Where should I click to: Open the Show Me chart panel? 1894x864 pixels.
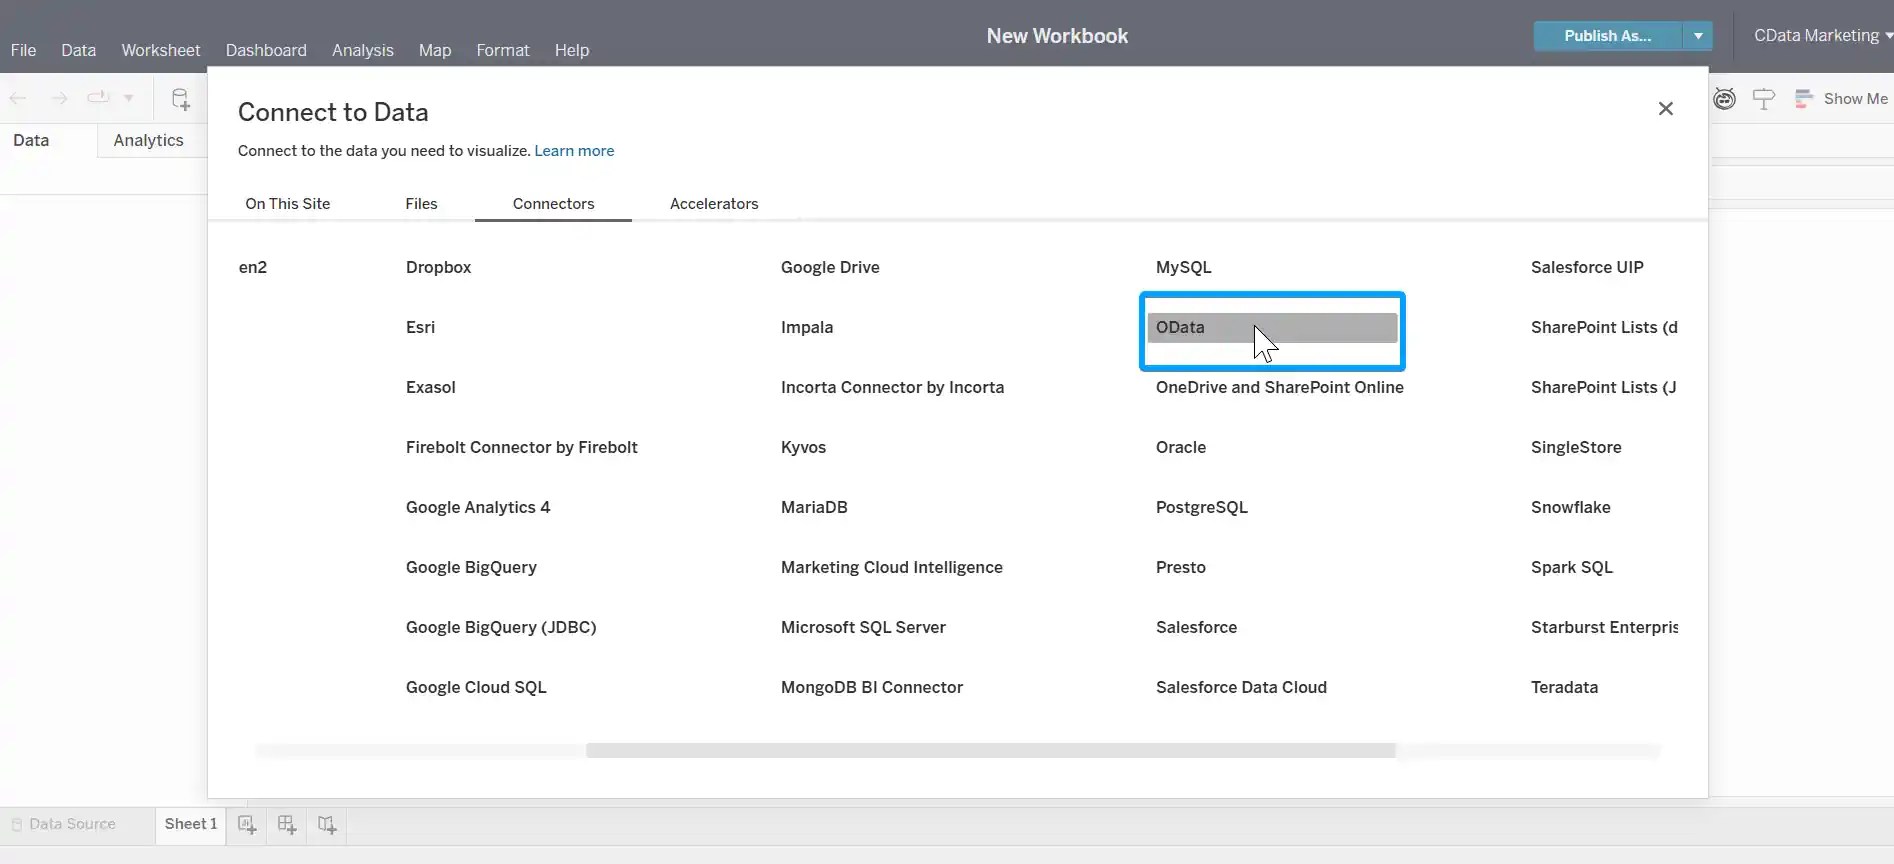pos(1842,99)
